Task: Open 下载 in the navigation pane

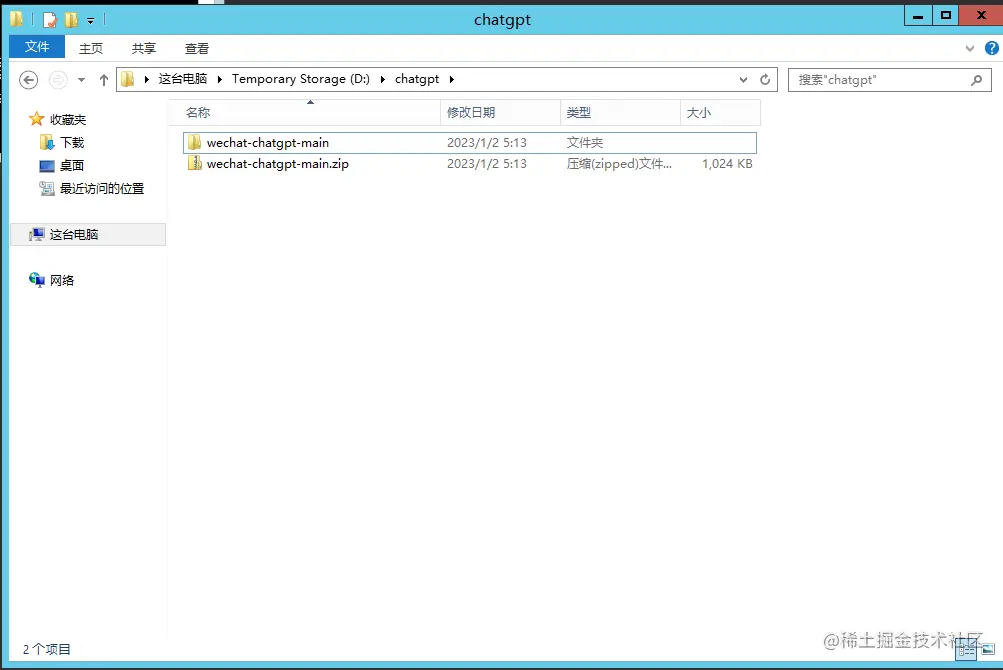Action: 72,143
